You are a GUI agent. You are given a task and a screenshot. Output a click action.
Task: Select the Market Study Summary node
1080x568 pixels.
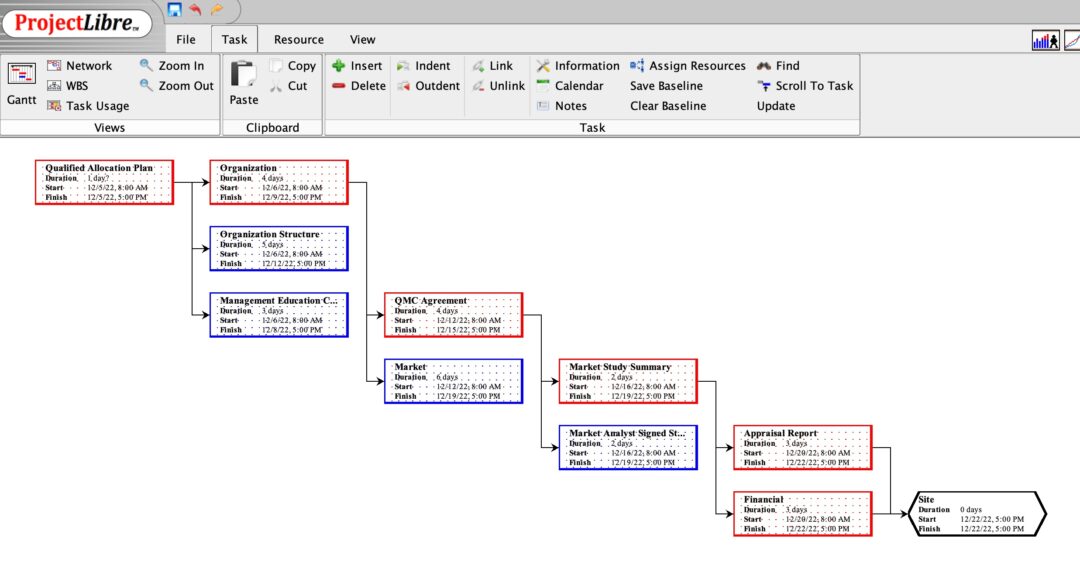coord(628,381)
